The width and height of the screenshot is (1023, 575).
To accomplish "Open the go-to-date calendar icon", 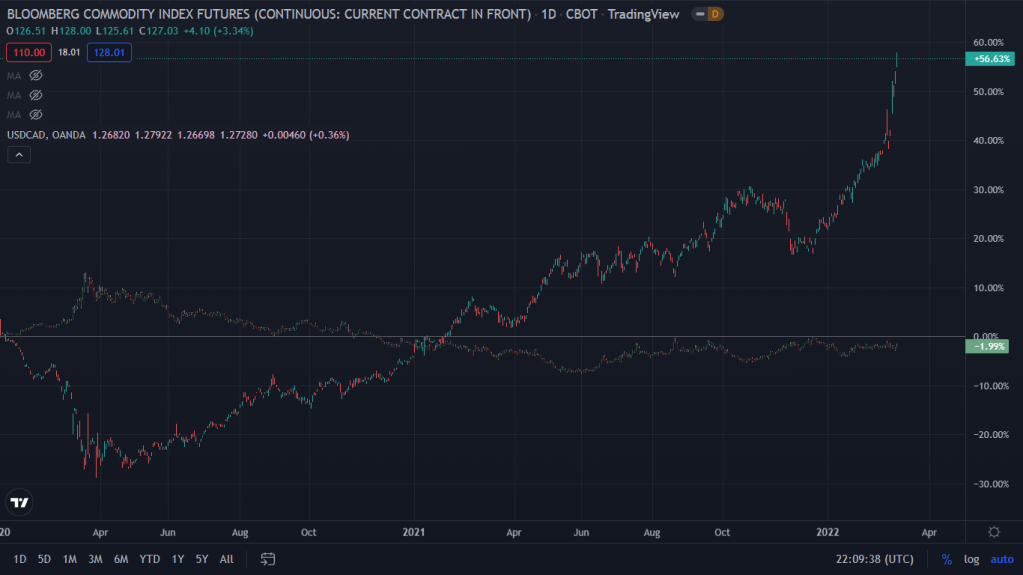I will click(268, 559).
